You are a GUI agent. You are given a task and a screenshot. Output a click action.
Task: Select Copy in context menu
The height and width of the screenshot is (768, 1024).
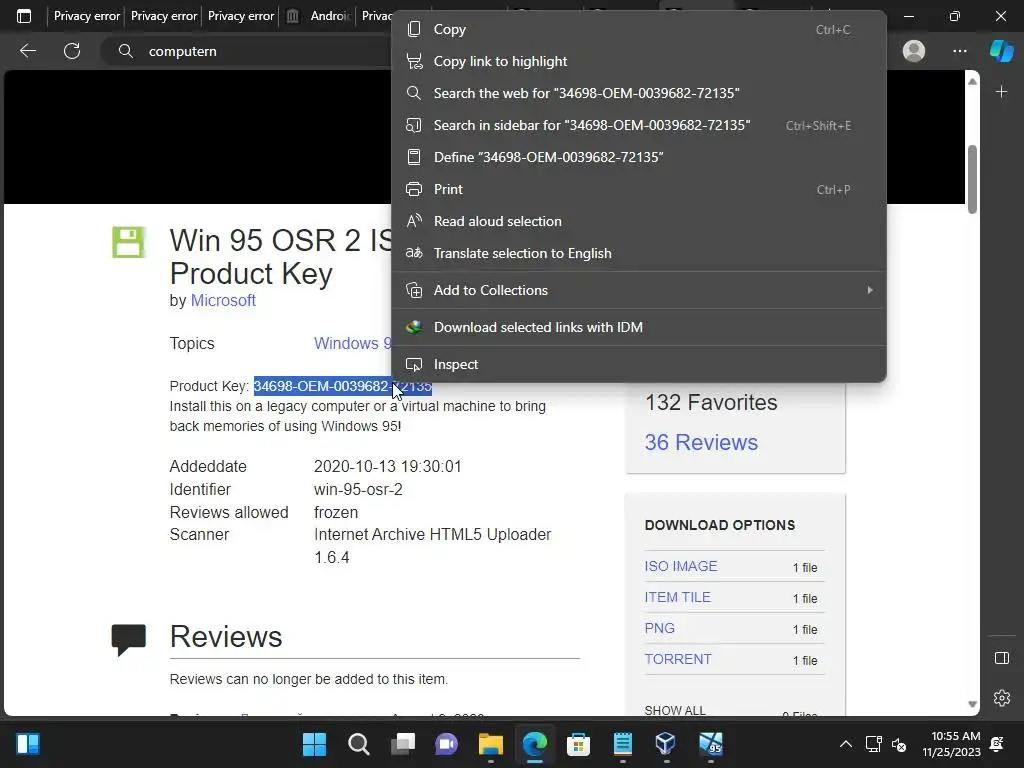[x=639, y=29]
